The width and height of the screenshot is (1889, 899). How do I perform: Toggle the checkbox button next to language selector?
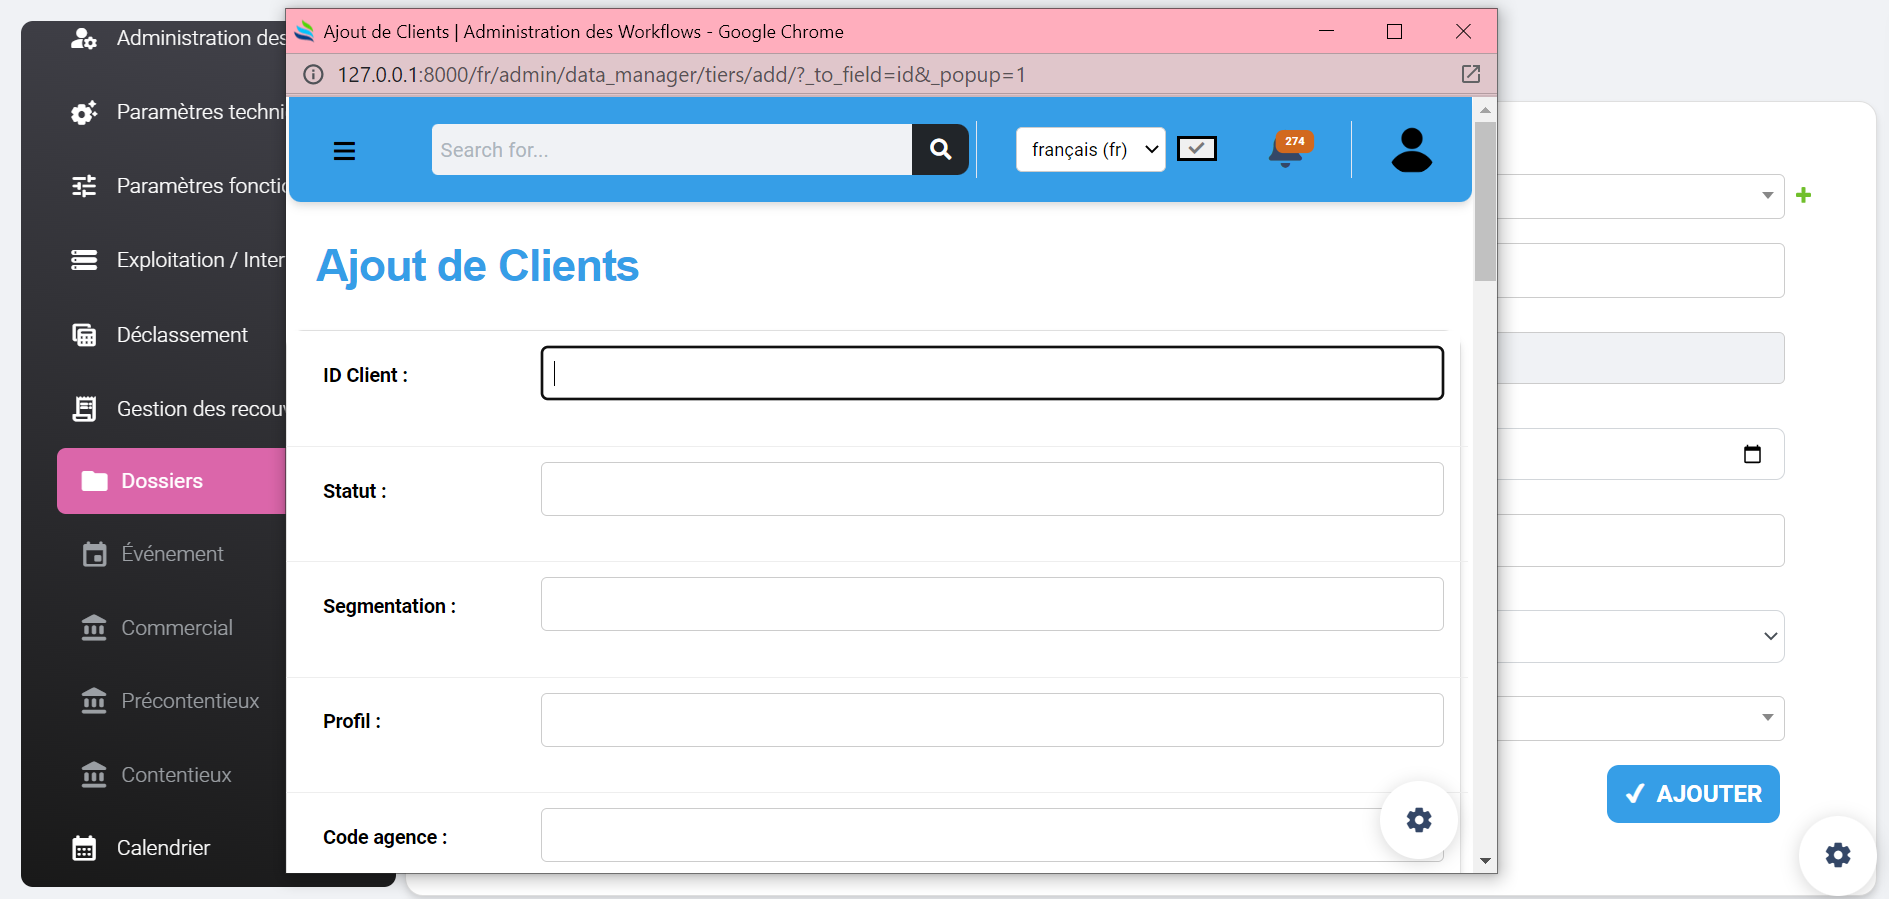click(1196, 149)
